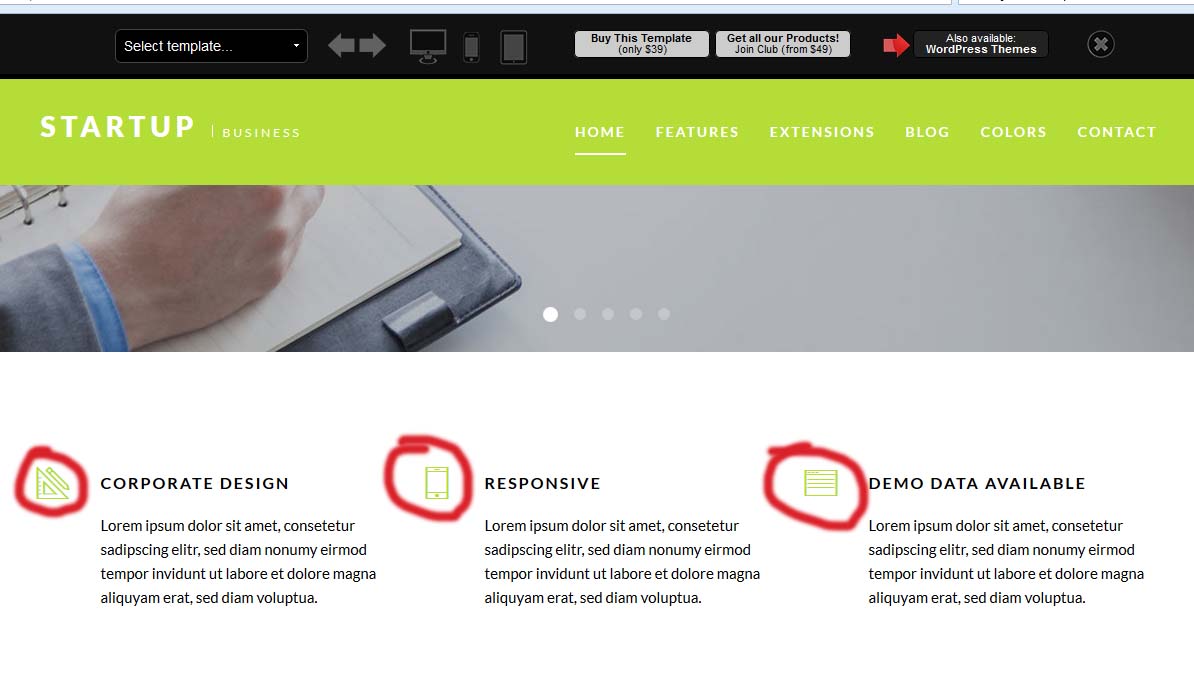Switch to desktop monitor preview
Image resolution: width=1194 pixels, height=693 pixels.
pos(428,46)
